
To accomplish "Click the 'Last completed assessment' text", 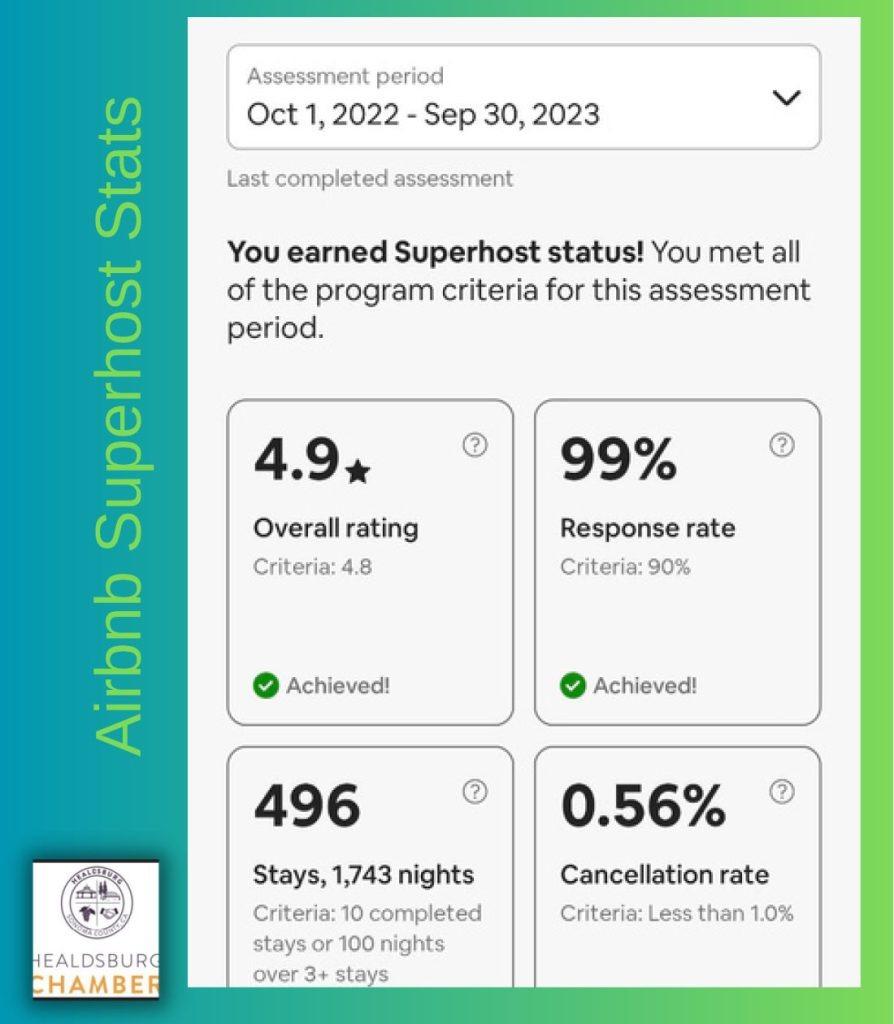I will pos(370,179).
